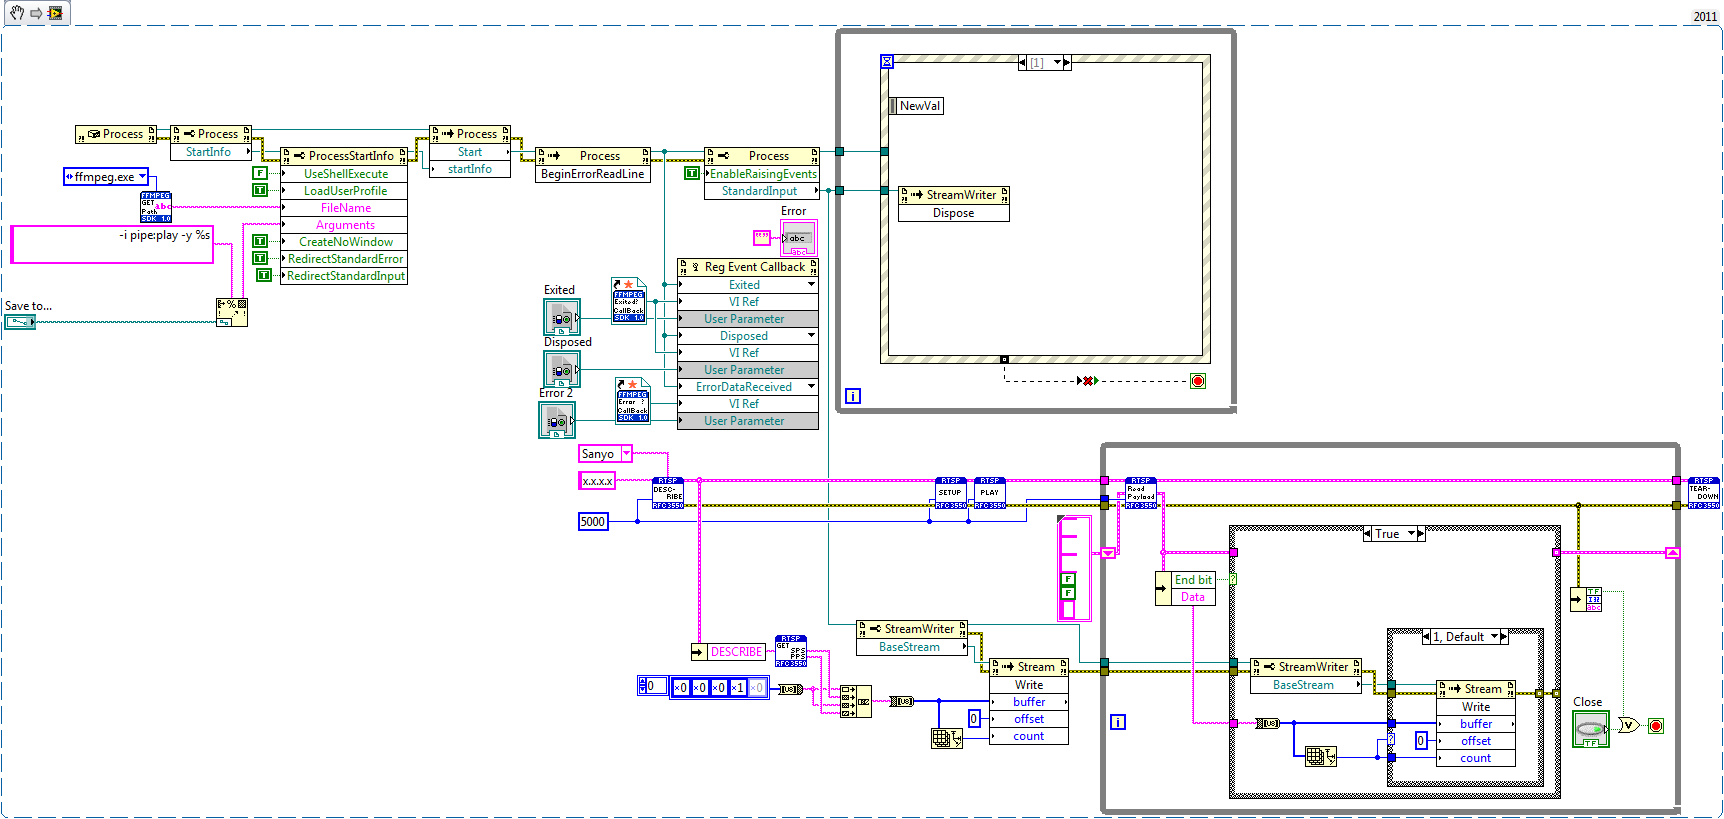Increment the array index display stepper
The height and width of the screenshot is (819, 1724).
tap(642, 682)
